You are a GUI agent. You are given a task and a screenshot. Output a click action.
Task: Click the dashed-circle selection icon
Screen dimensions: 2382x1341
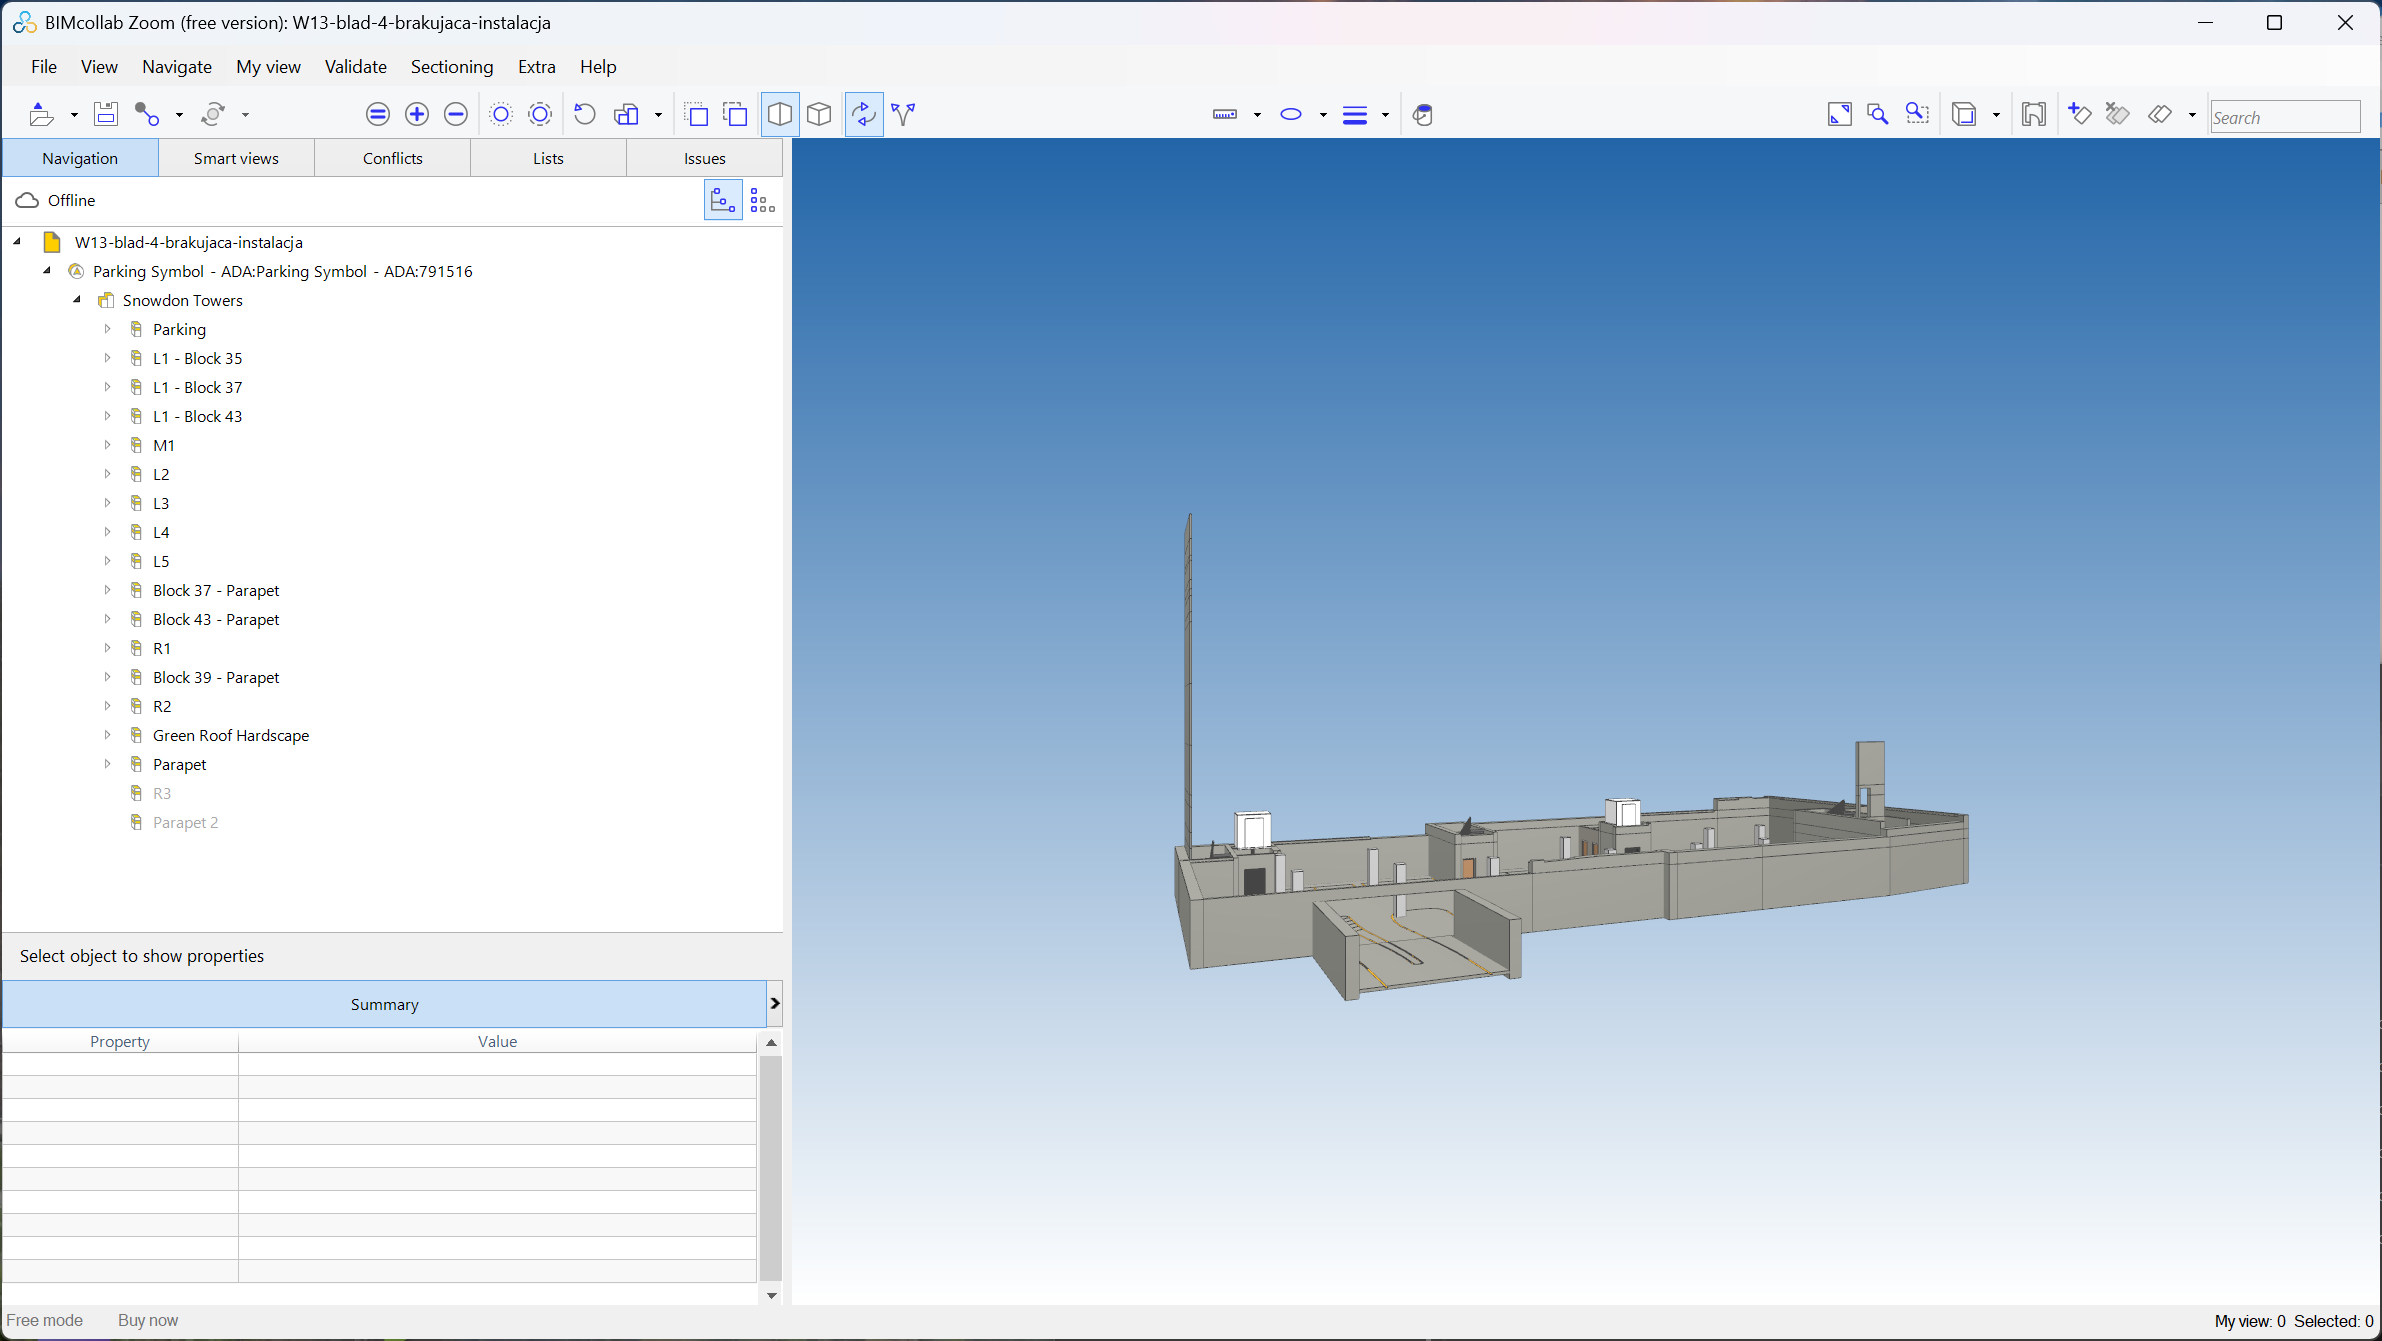point(540,115)
